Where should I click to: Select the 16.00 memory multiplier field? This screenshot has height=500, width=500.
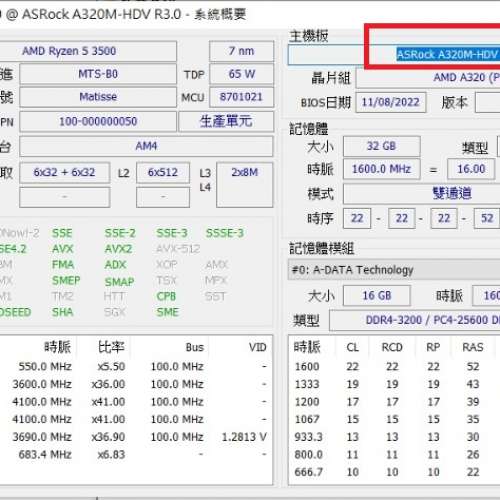pyautogui.click(x=471, y=169)
